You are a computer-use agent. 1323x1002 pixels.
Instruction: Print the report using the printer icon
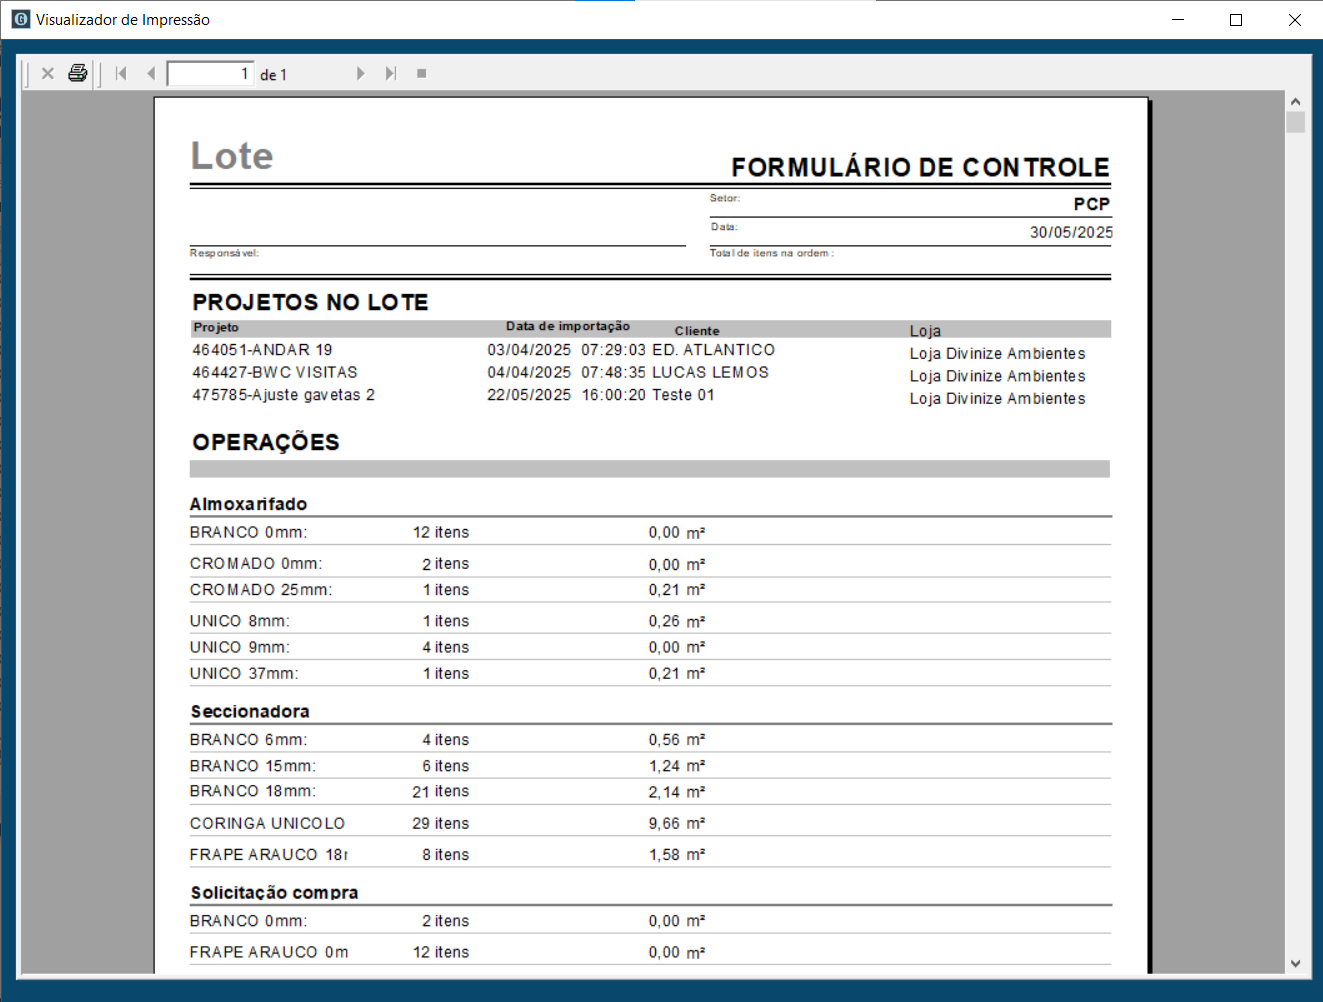78,73
